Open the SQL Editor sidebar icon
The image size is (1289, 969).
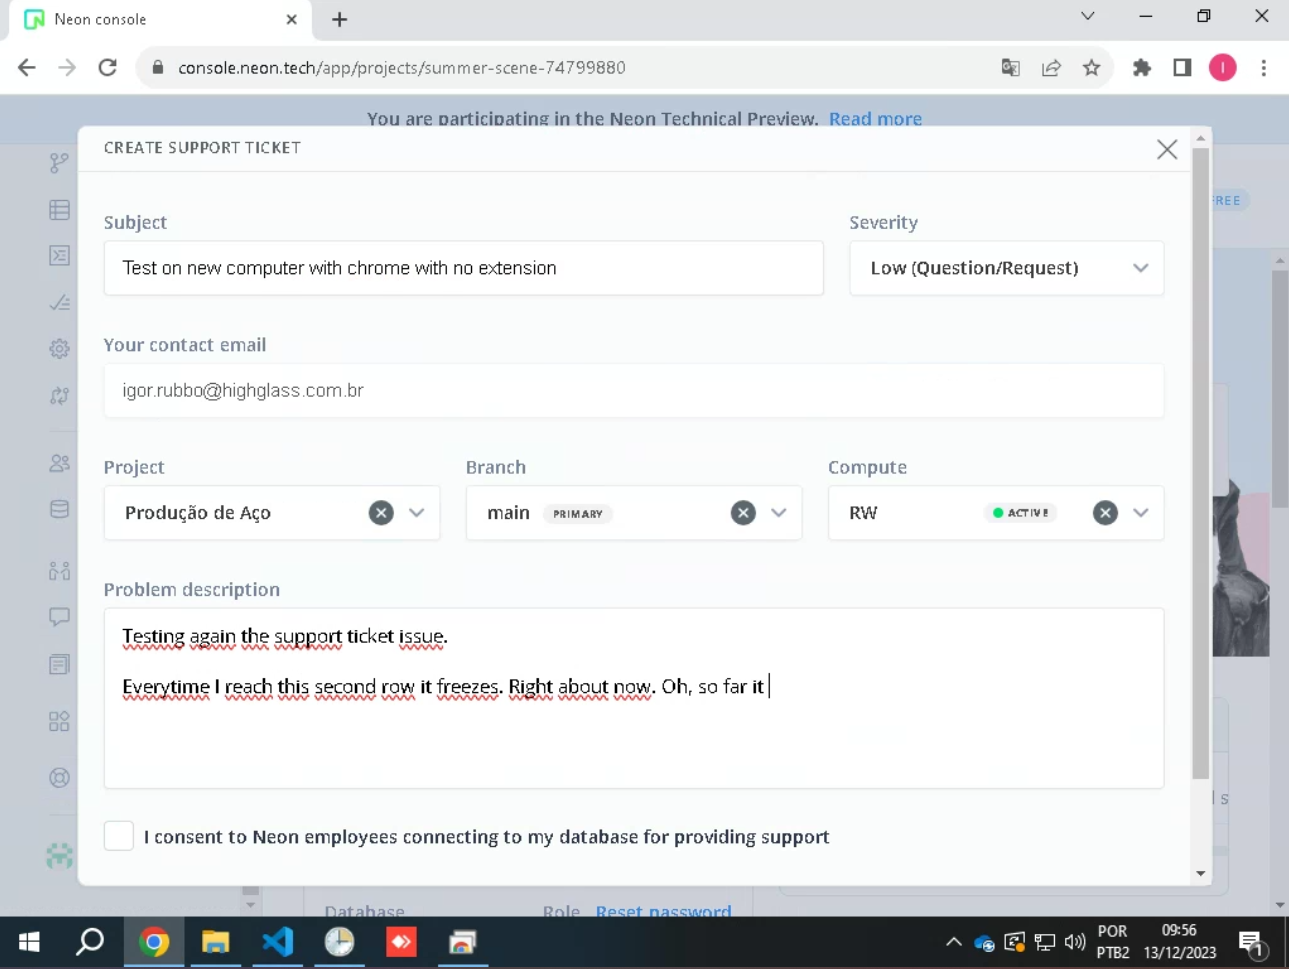(60, 255)
